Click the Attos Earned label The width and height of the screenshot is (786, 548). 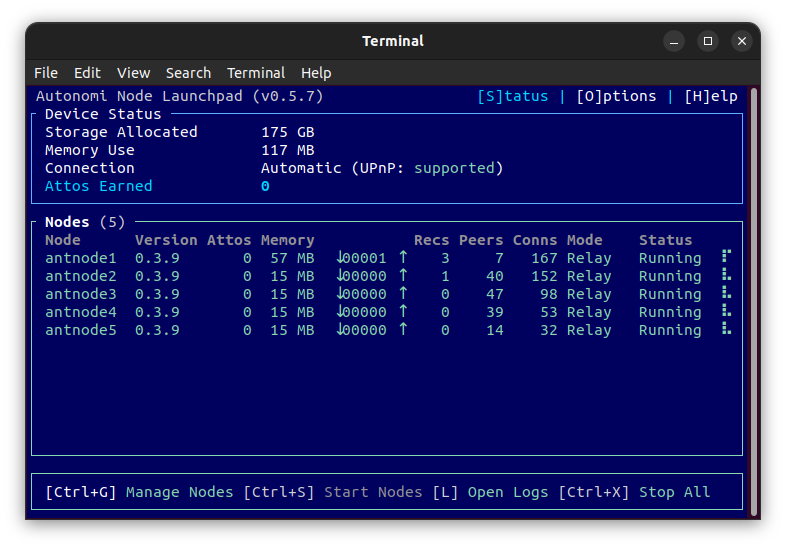tap(99, 186)
